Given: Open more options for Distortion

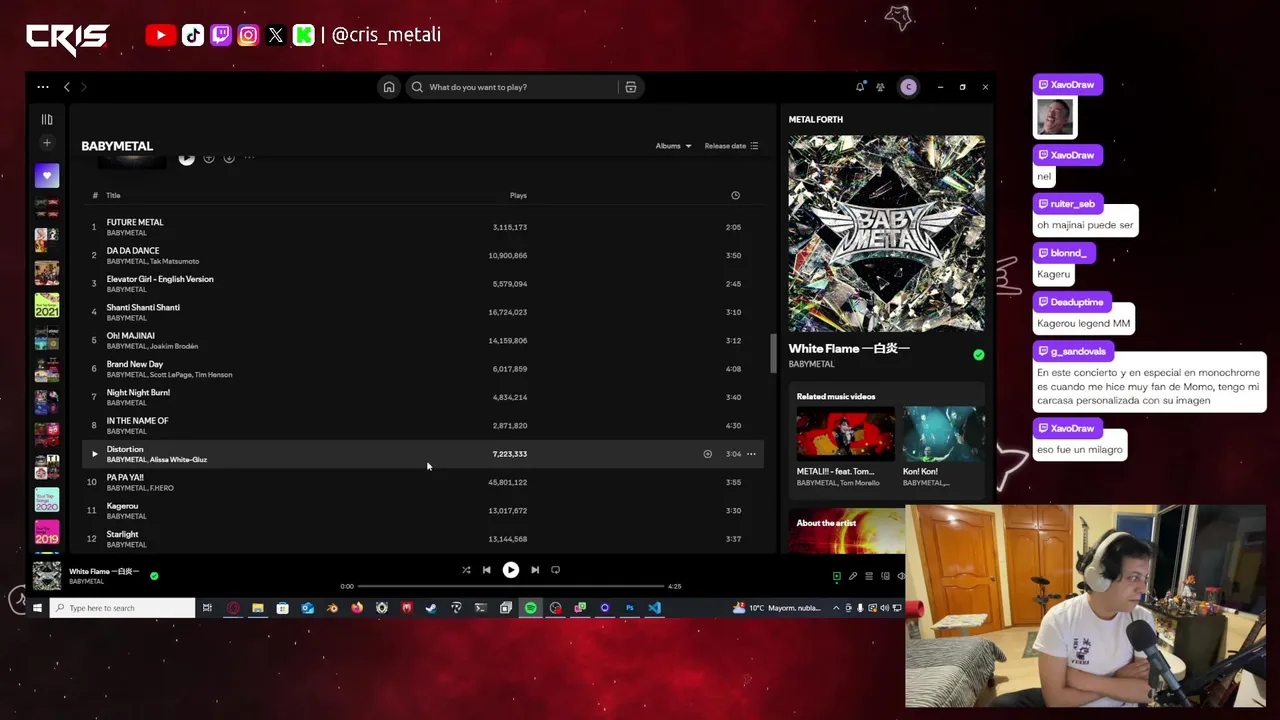Looking at the screenshot, I should coord(751,454).
